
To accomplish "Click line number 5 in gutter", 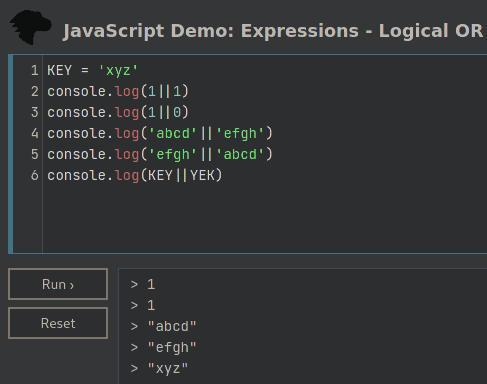I will point(35,154).
